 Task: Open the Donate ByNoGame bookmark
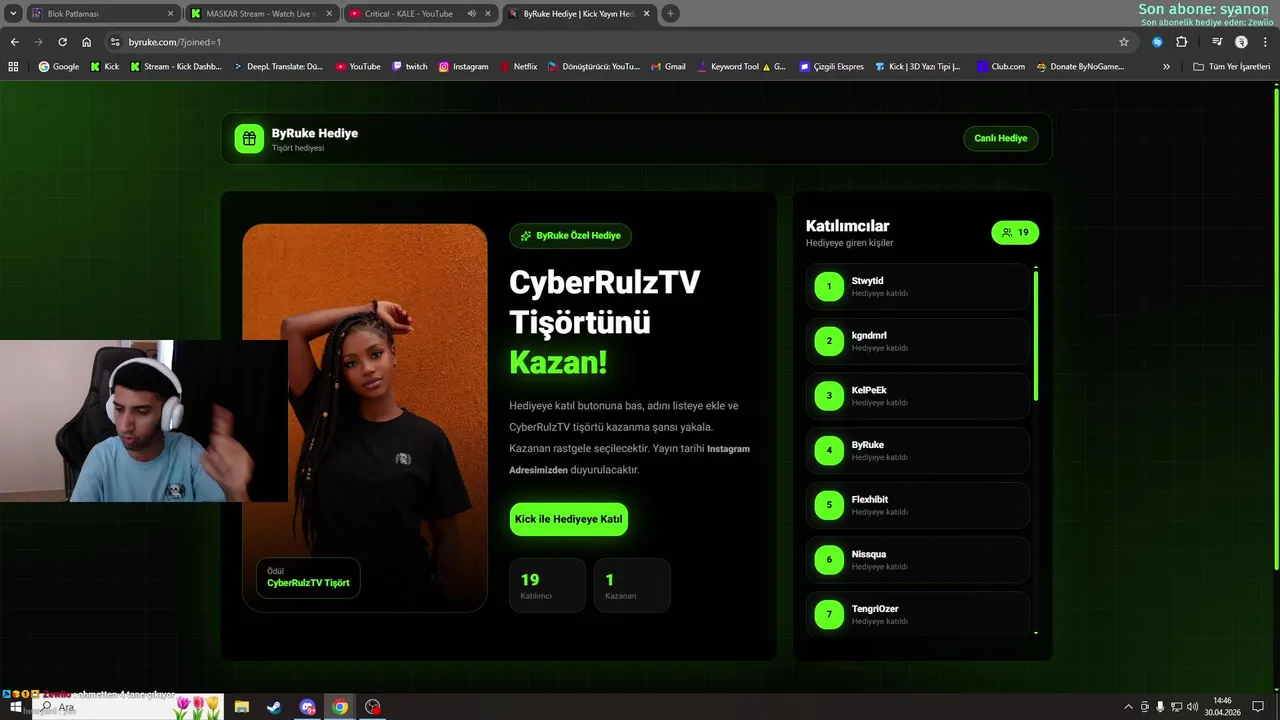pos(1081,67)
